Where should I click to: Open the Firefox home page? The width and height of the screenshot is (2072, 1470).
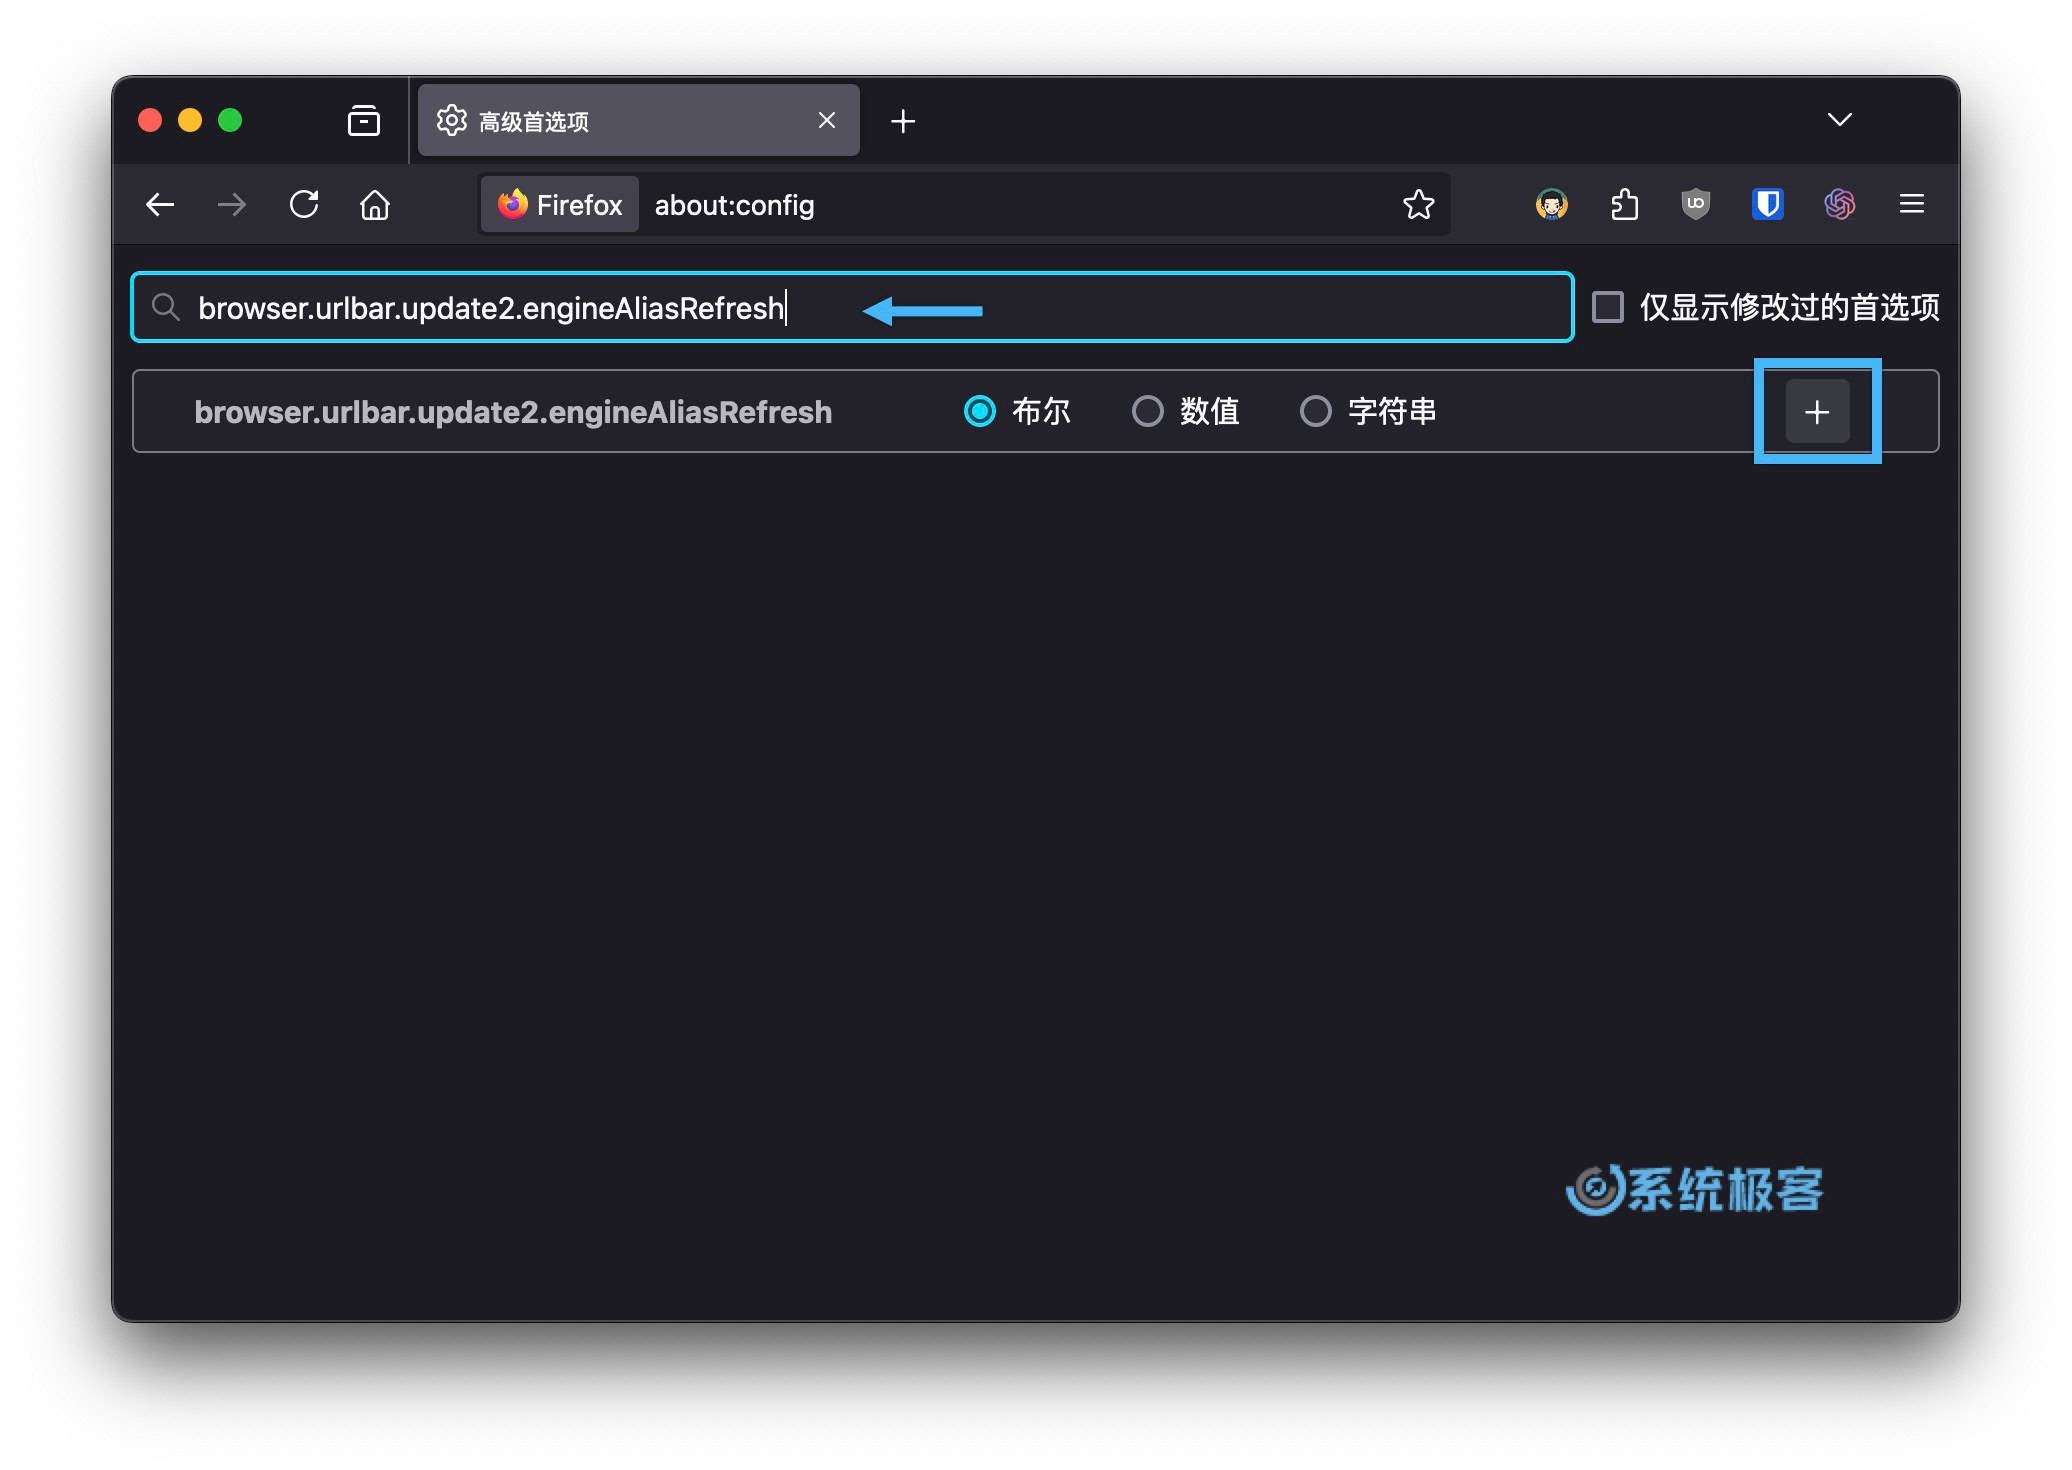click(375, 205)
